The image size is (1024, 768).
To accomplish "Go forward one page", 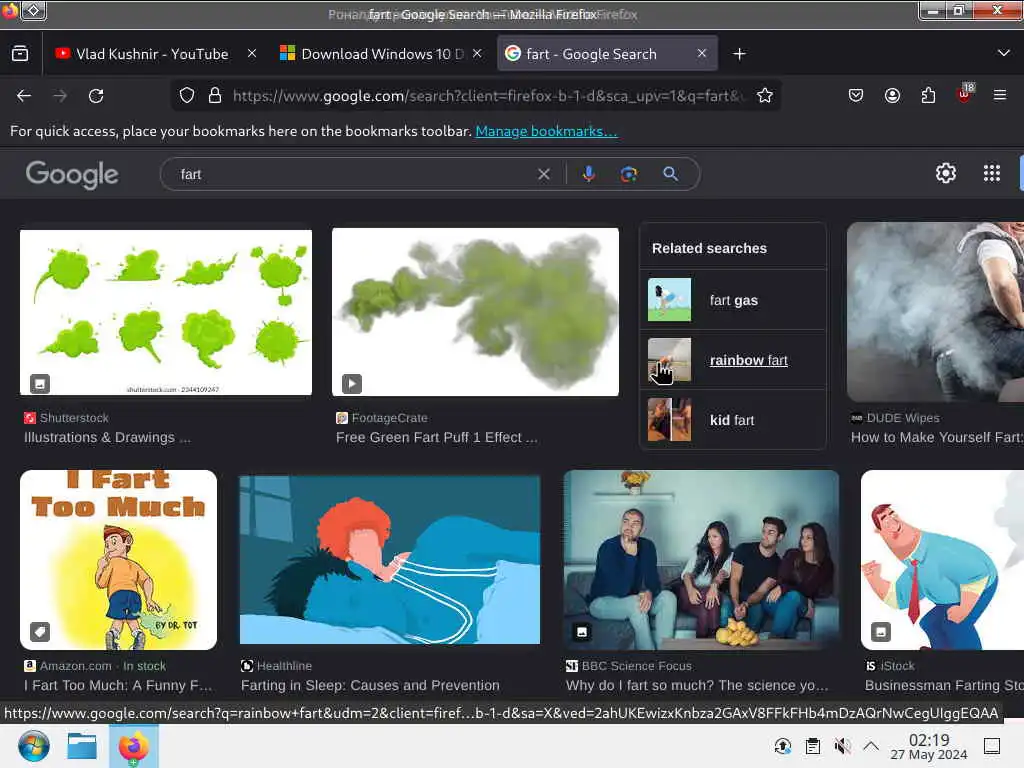I will 60,96.
